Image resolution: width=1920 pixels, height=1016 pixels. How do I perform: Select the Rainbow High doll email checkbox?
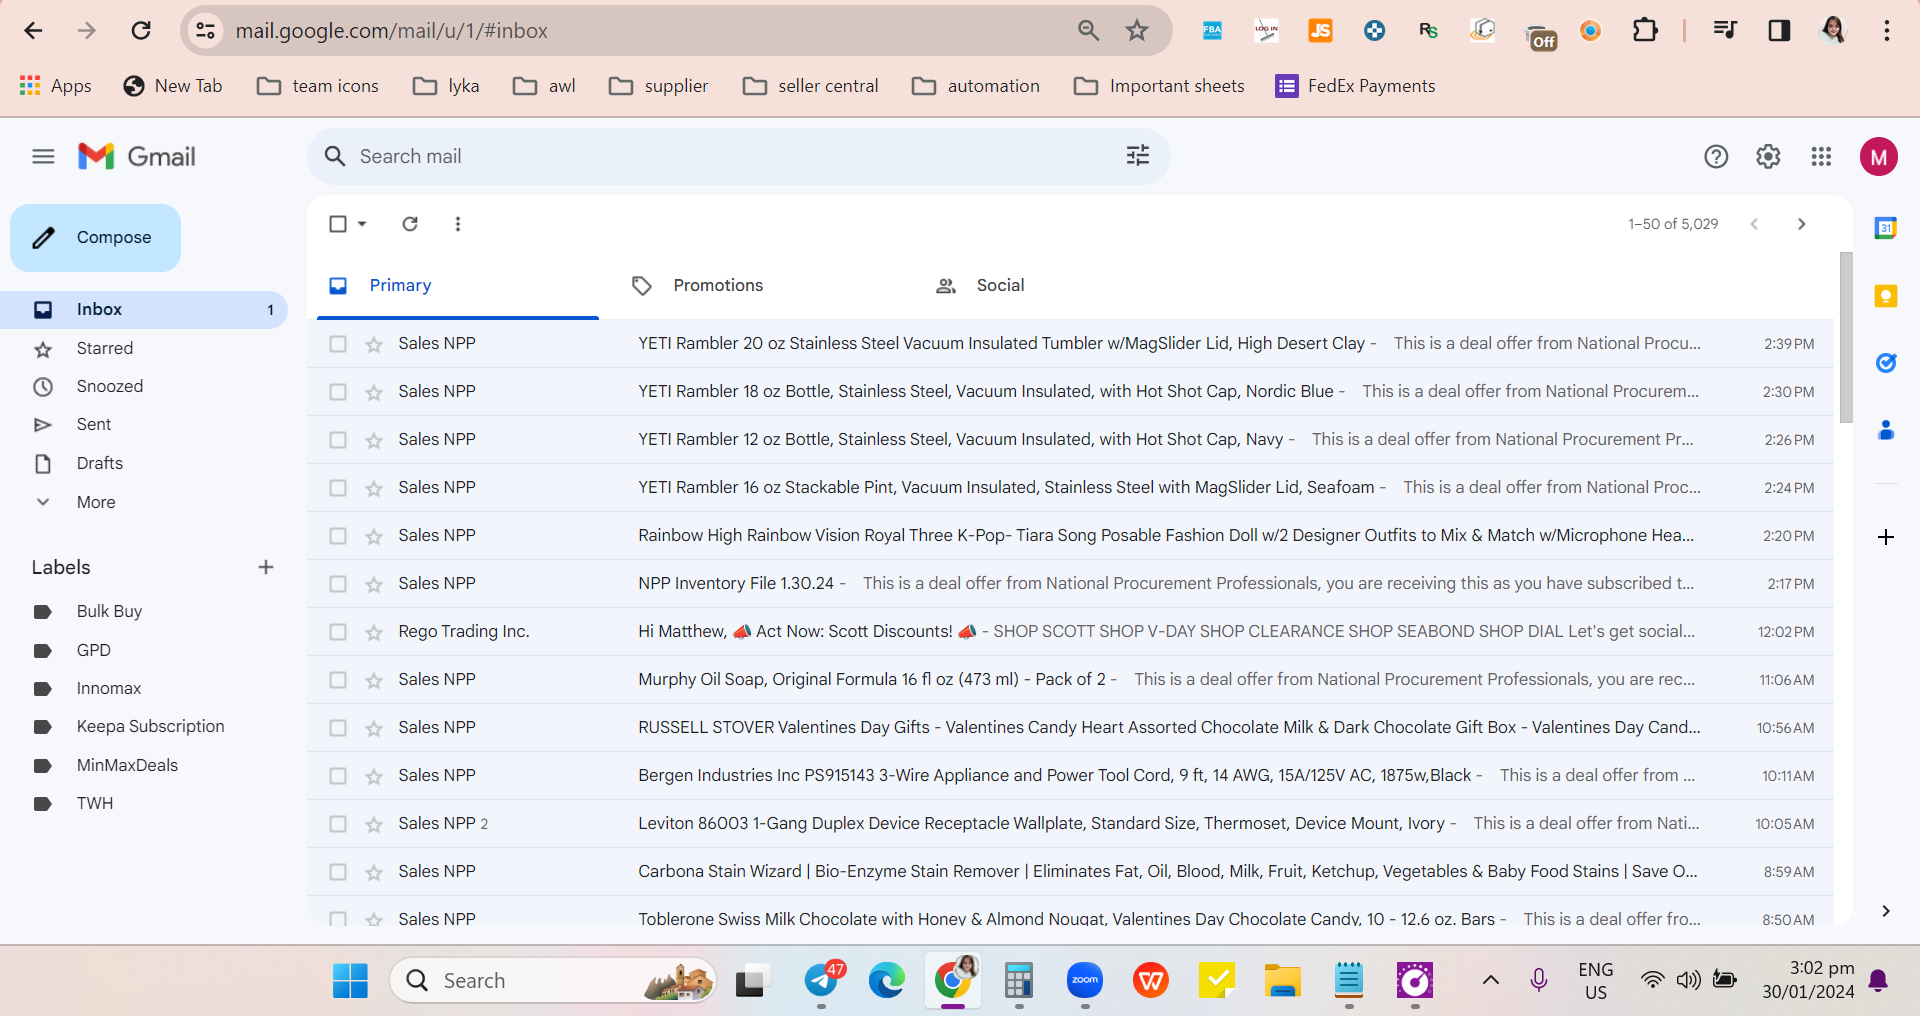click(338, 536)
